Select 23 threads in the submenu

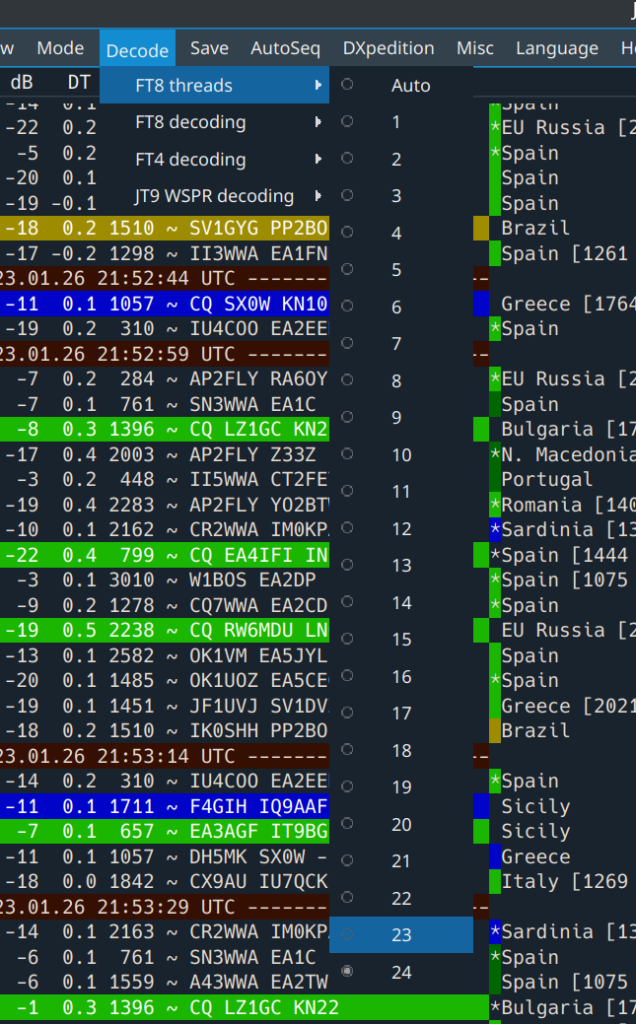tap(402, 935)
